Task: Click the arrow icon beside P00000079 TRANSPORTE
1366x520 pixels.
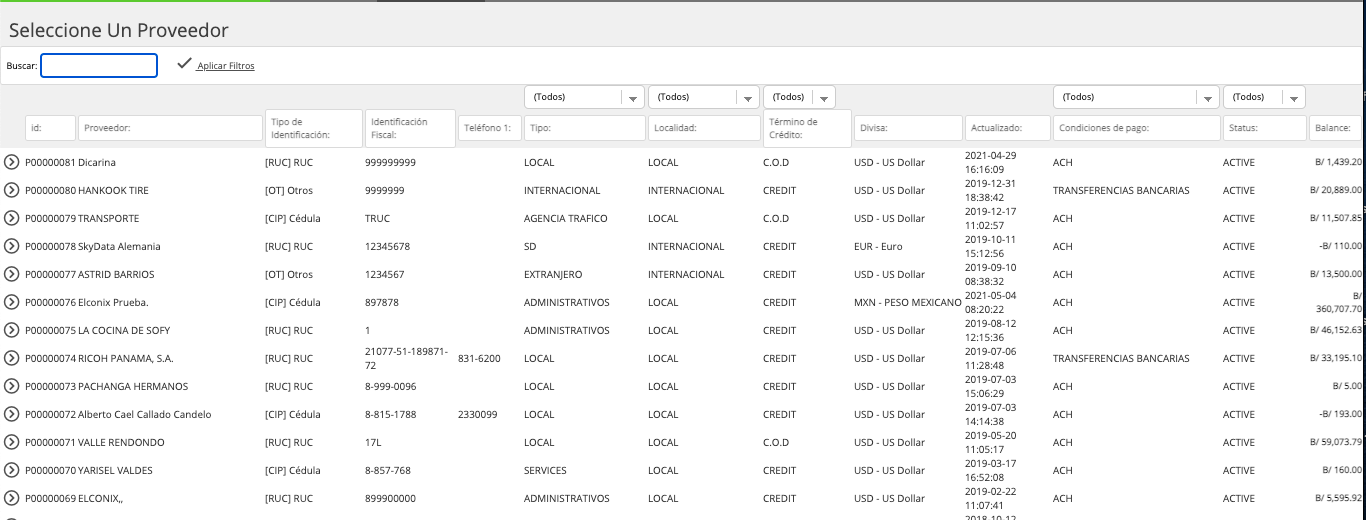Action: [x=11, y=218]
